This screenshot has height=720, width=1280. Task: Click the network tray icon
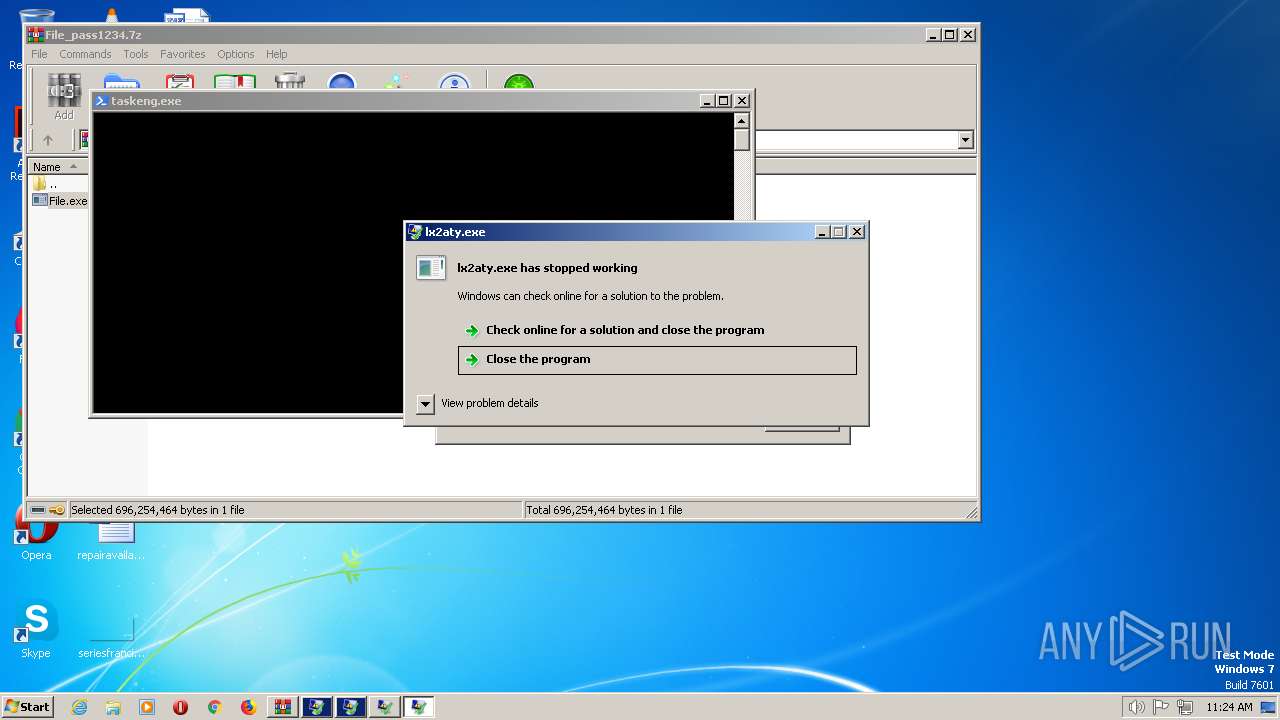pos(1186,707)
